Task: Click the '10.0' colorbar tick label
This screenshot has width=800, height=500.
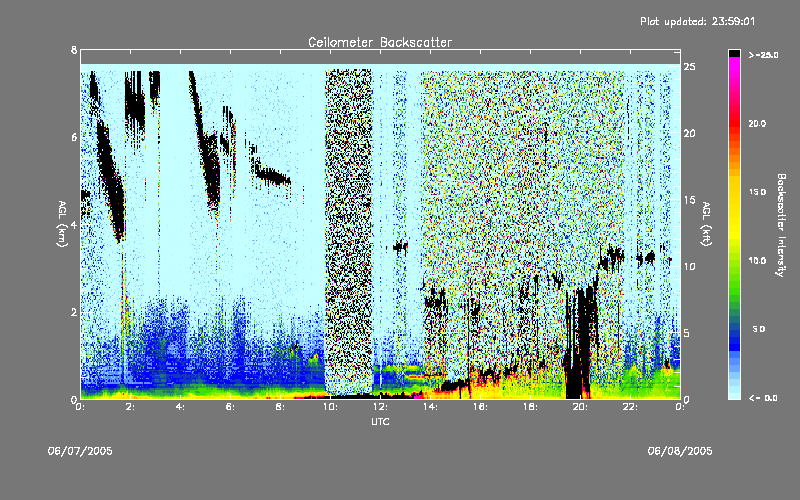Action: point(757,260)
